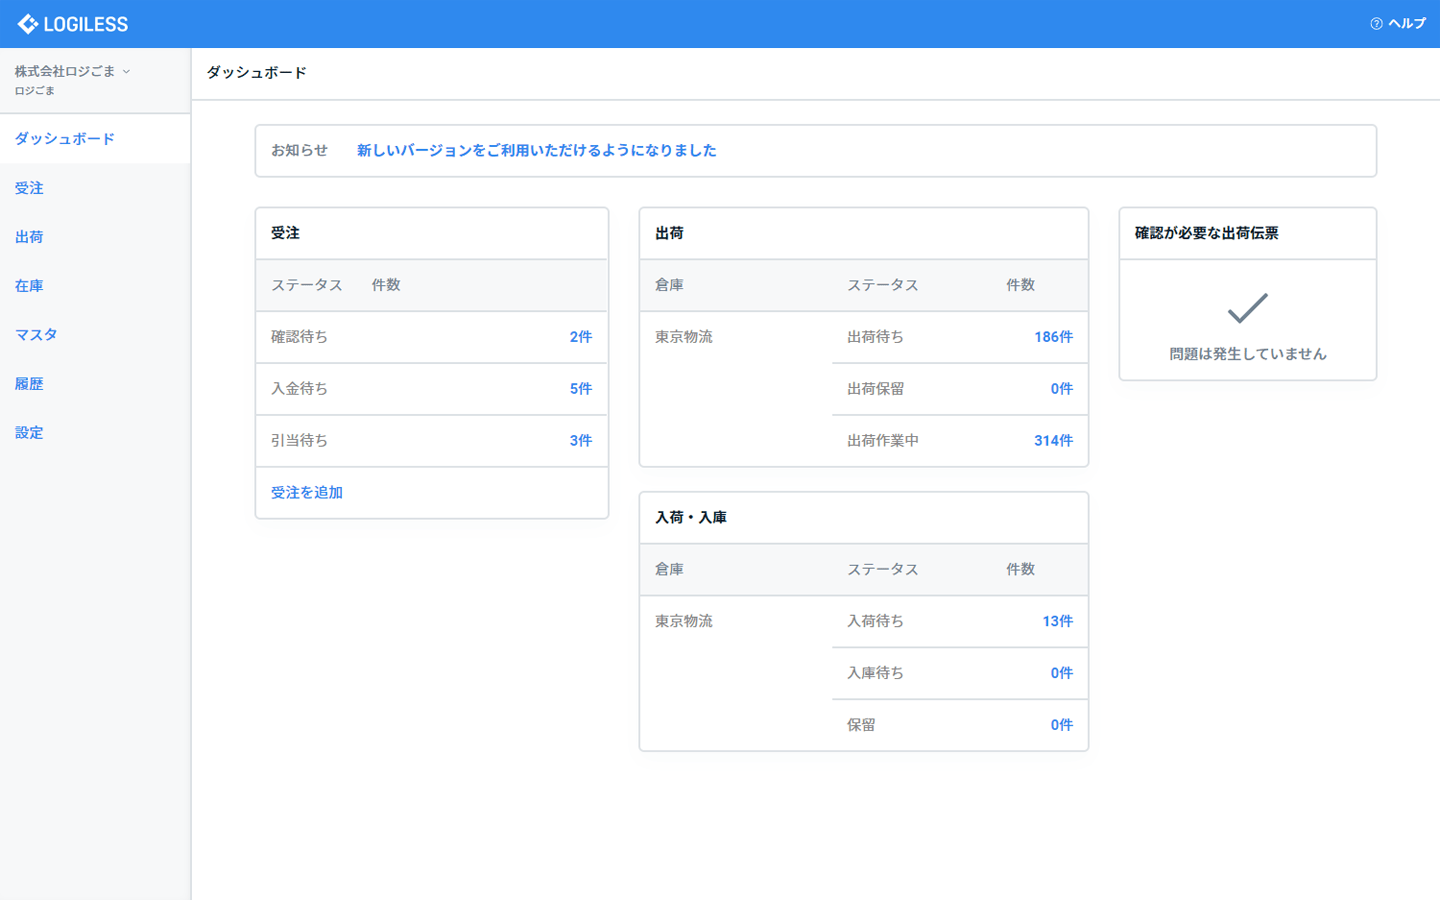Click the 入荷・入庫 card heading
The width and height of the screenshot is (1440, 900).
[691, 518]
